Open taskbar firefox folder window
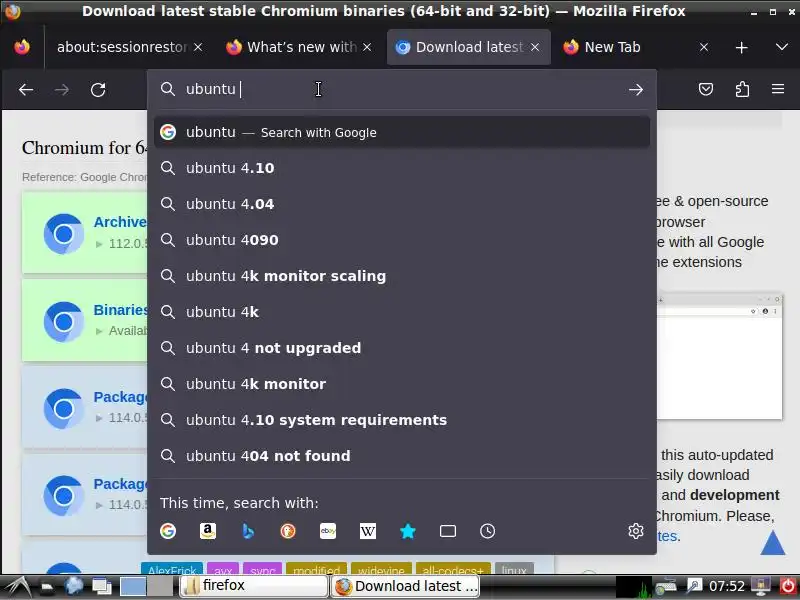This screenshot has width=800, height=600. pos(254,586)
